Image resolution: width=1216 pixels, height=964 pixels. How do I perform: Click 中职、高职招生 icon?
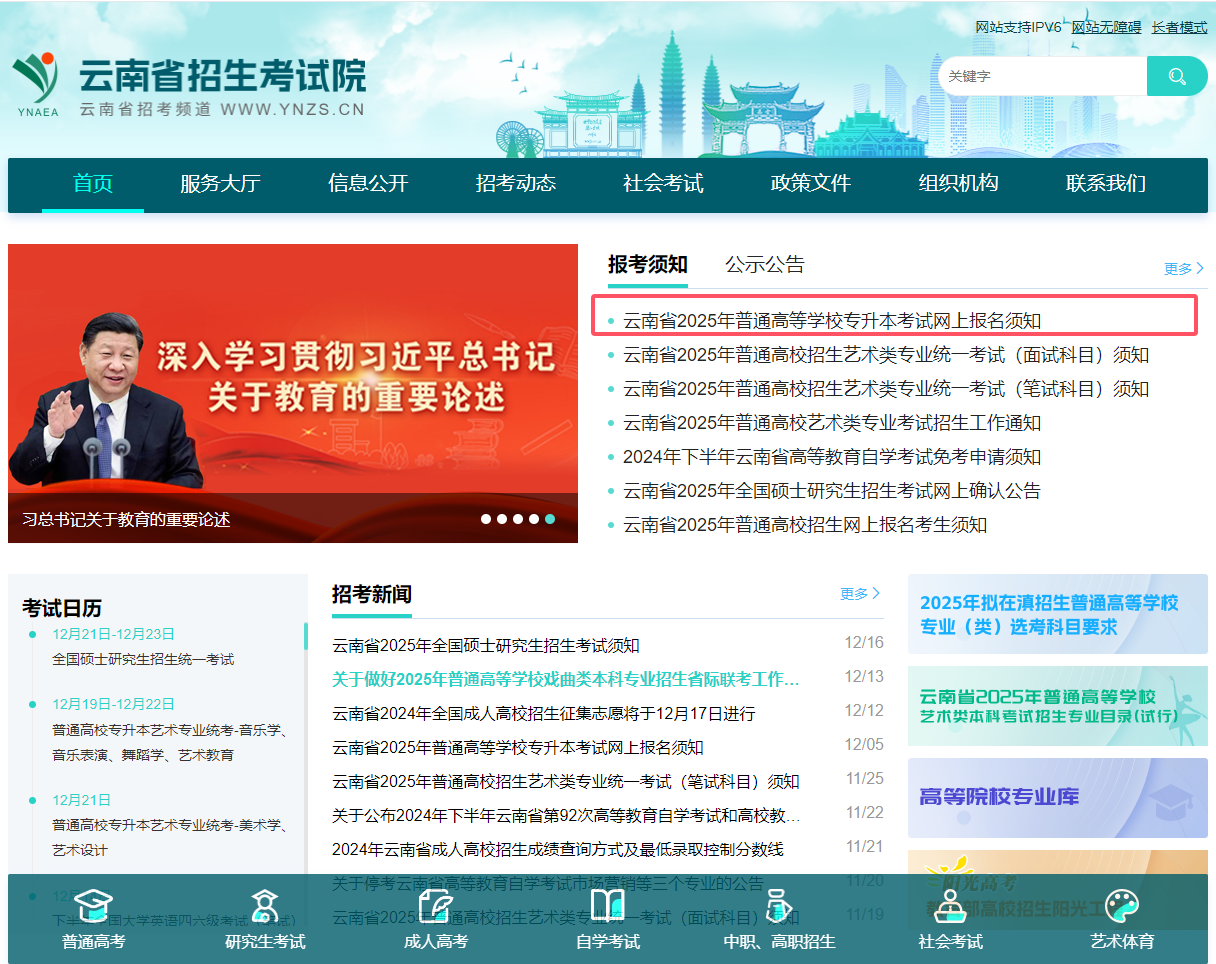pyautogui.click(x=779, y=906)
